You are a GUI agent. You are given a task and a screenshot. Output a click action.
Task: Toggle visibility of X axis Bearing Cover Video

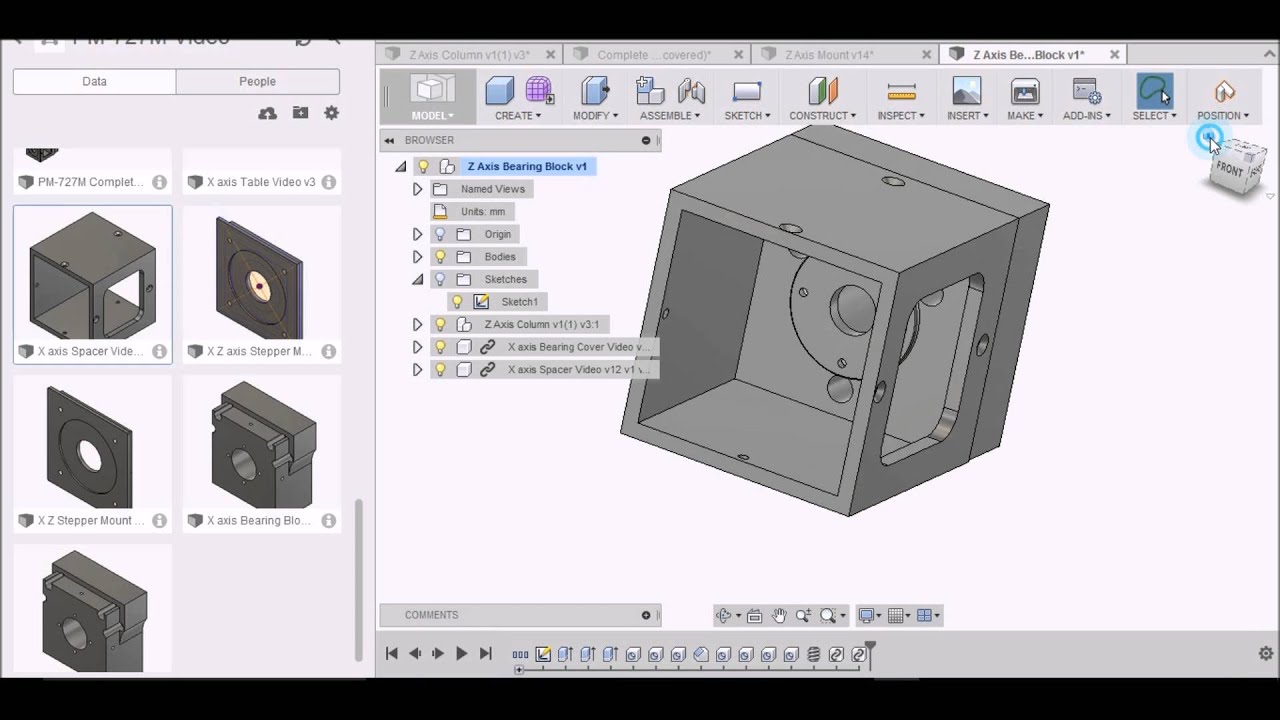[440, 347]
